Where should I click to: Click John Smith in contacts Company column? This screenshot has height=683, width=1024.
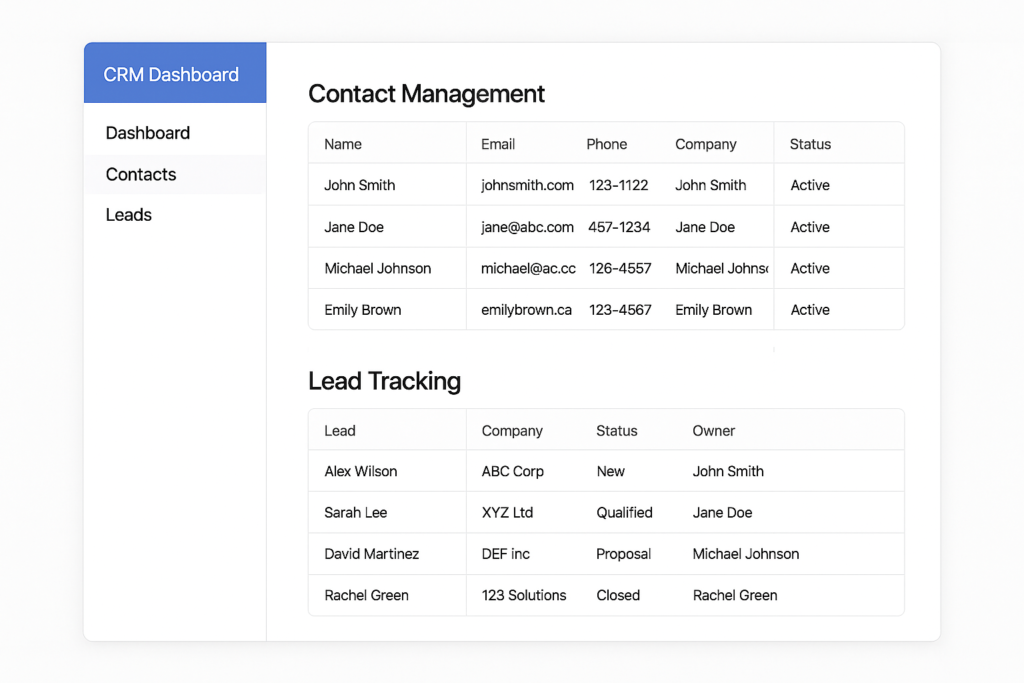[x=711, y=185]
